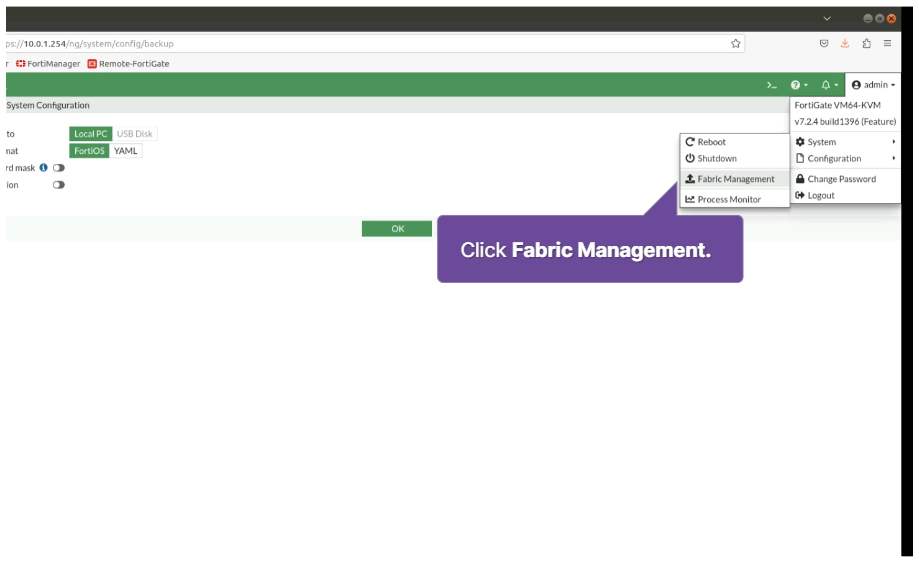Click Logout in the admin menu
This screenshot has height=569, width=919.
click(845, 195)
